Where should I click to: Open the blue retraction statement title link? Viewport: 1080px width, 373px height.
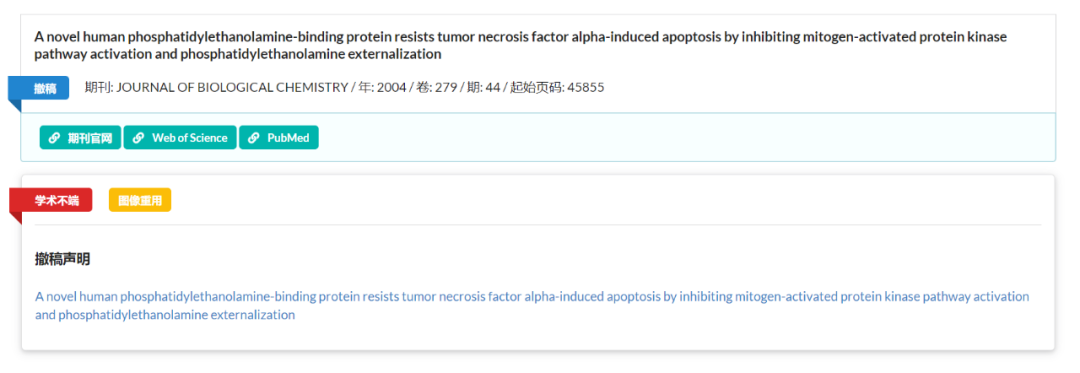coord(532,306)
